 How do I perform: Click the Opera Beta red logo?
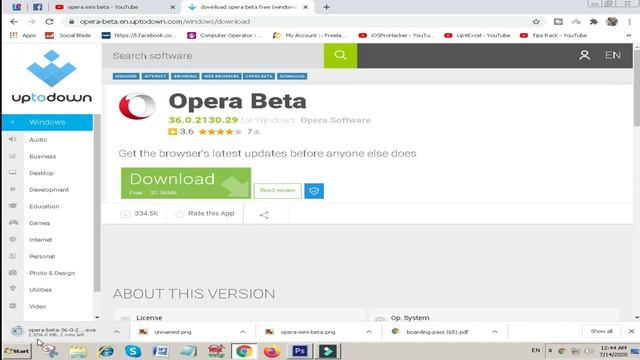137,106
